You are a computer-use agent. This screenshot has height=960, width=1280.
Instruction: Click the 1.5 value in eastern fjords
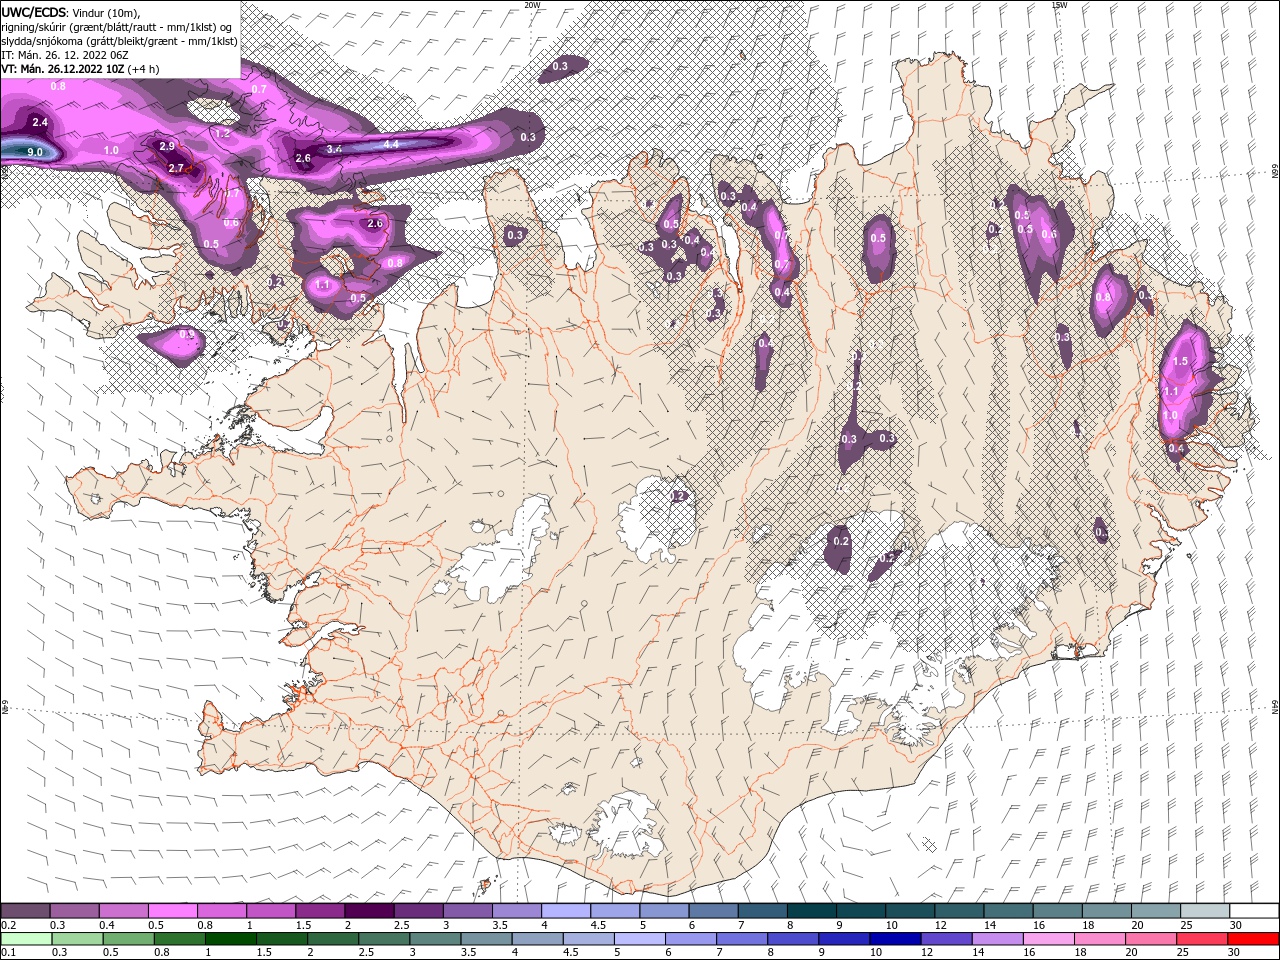pos(1180,362)
